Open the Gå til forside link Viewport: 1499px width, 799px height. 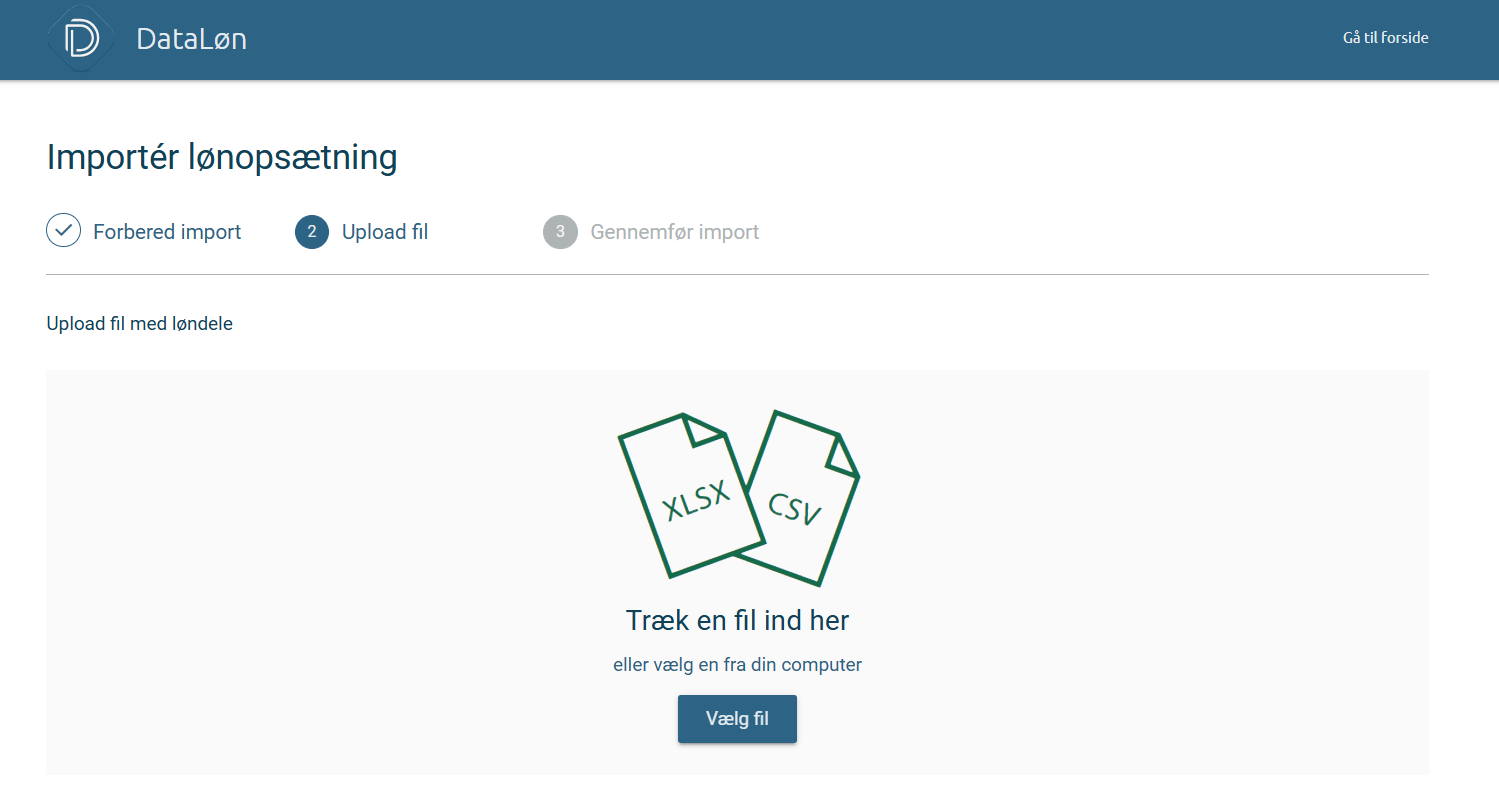tap(1385, 38)
